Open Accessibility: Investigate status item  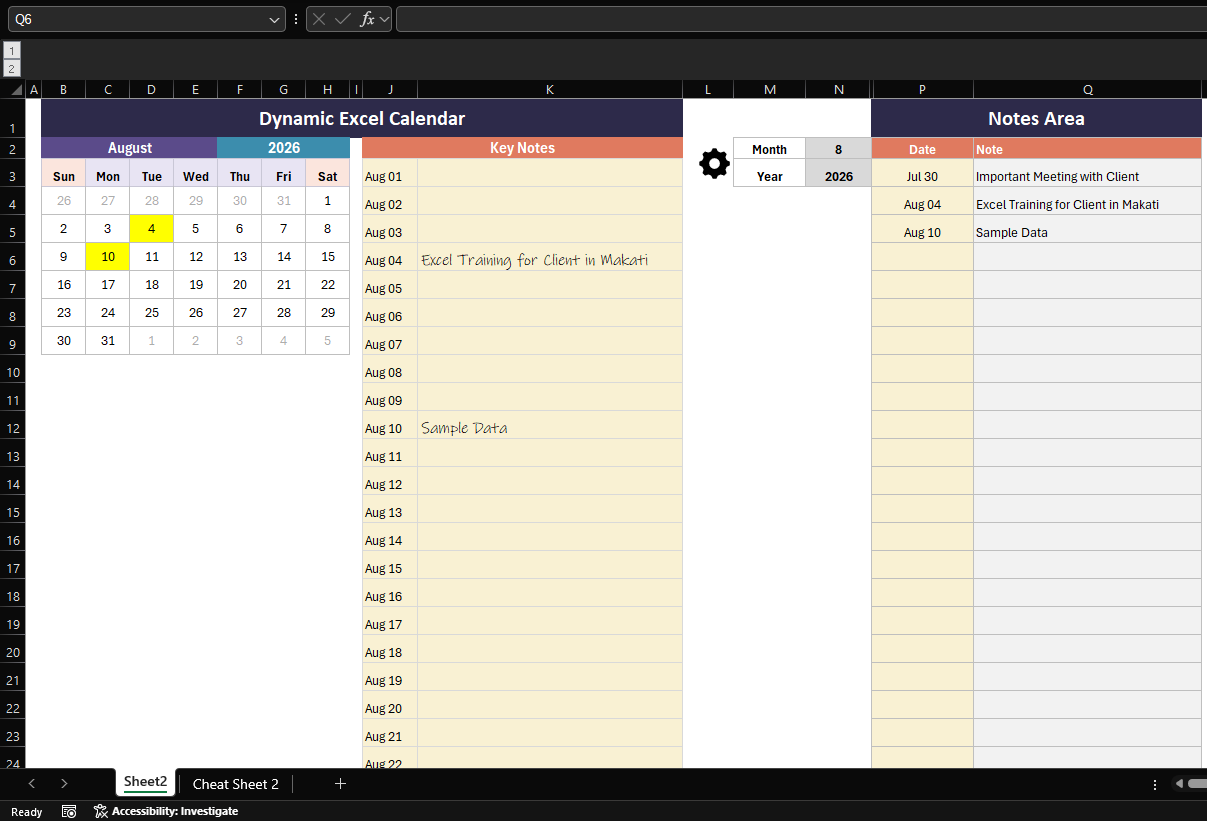pyautogui.click(x=166, y=811)
